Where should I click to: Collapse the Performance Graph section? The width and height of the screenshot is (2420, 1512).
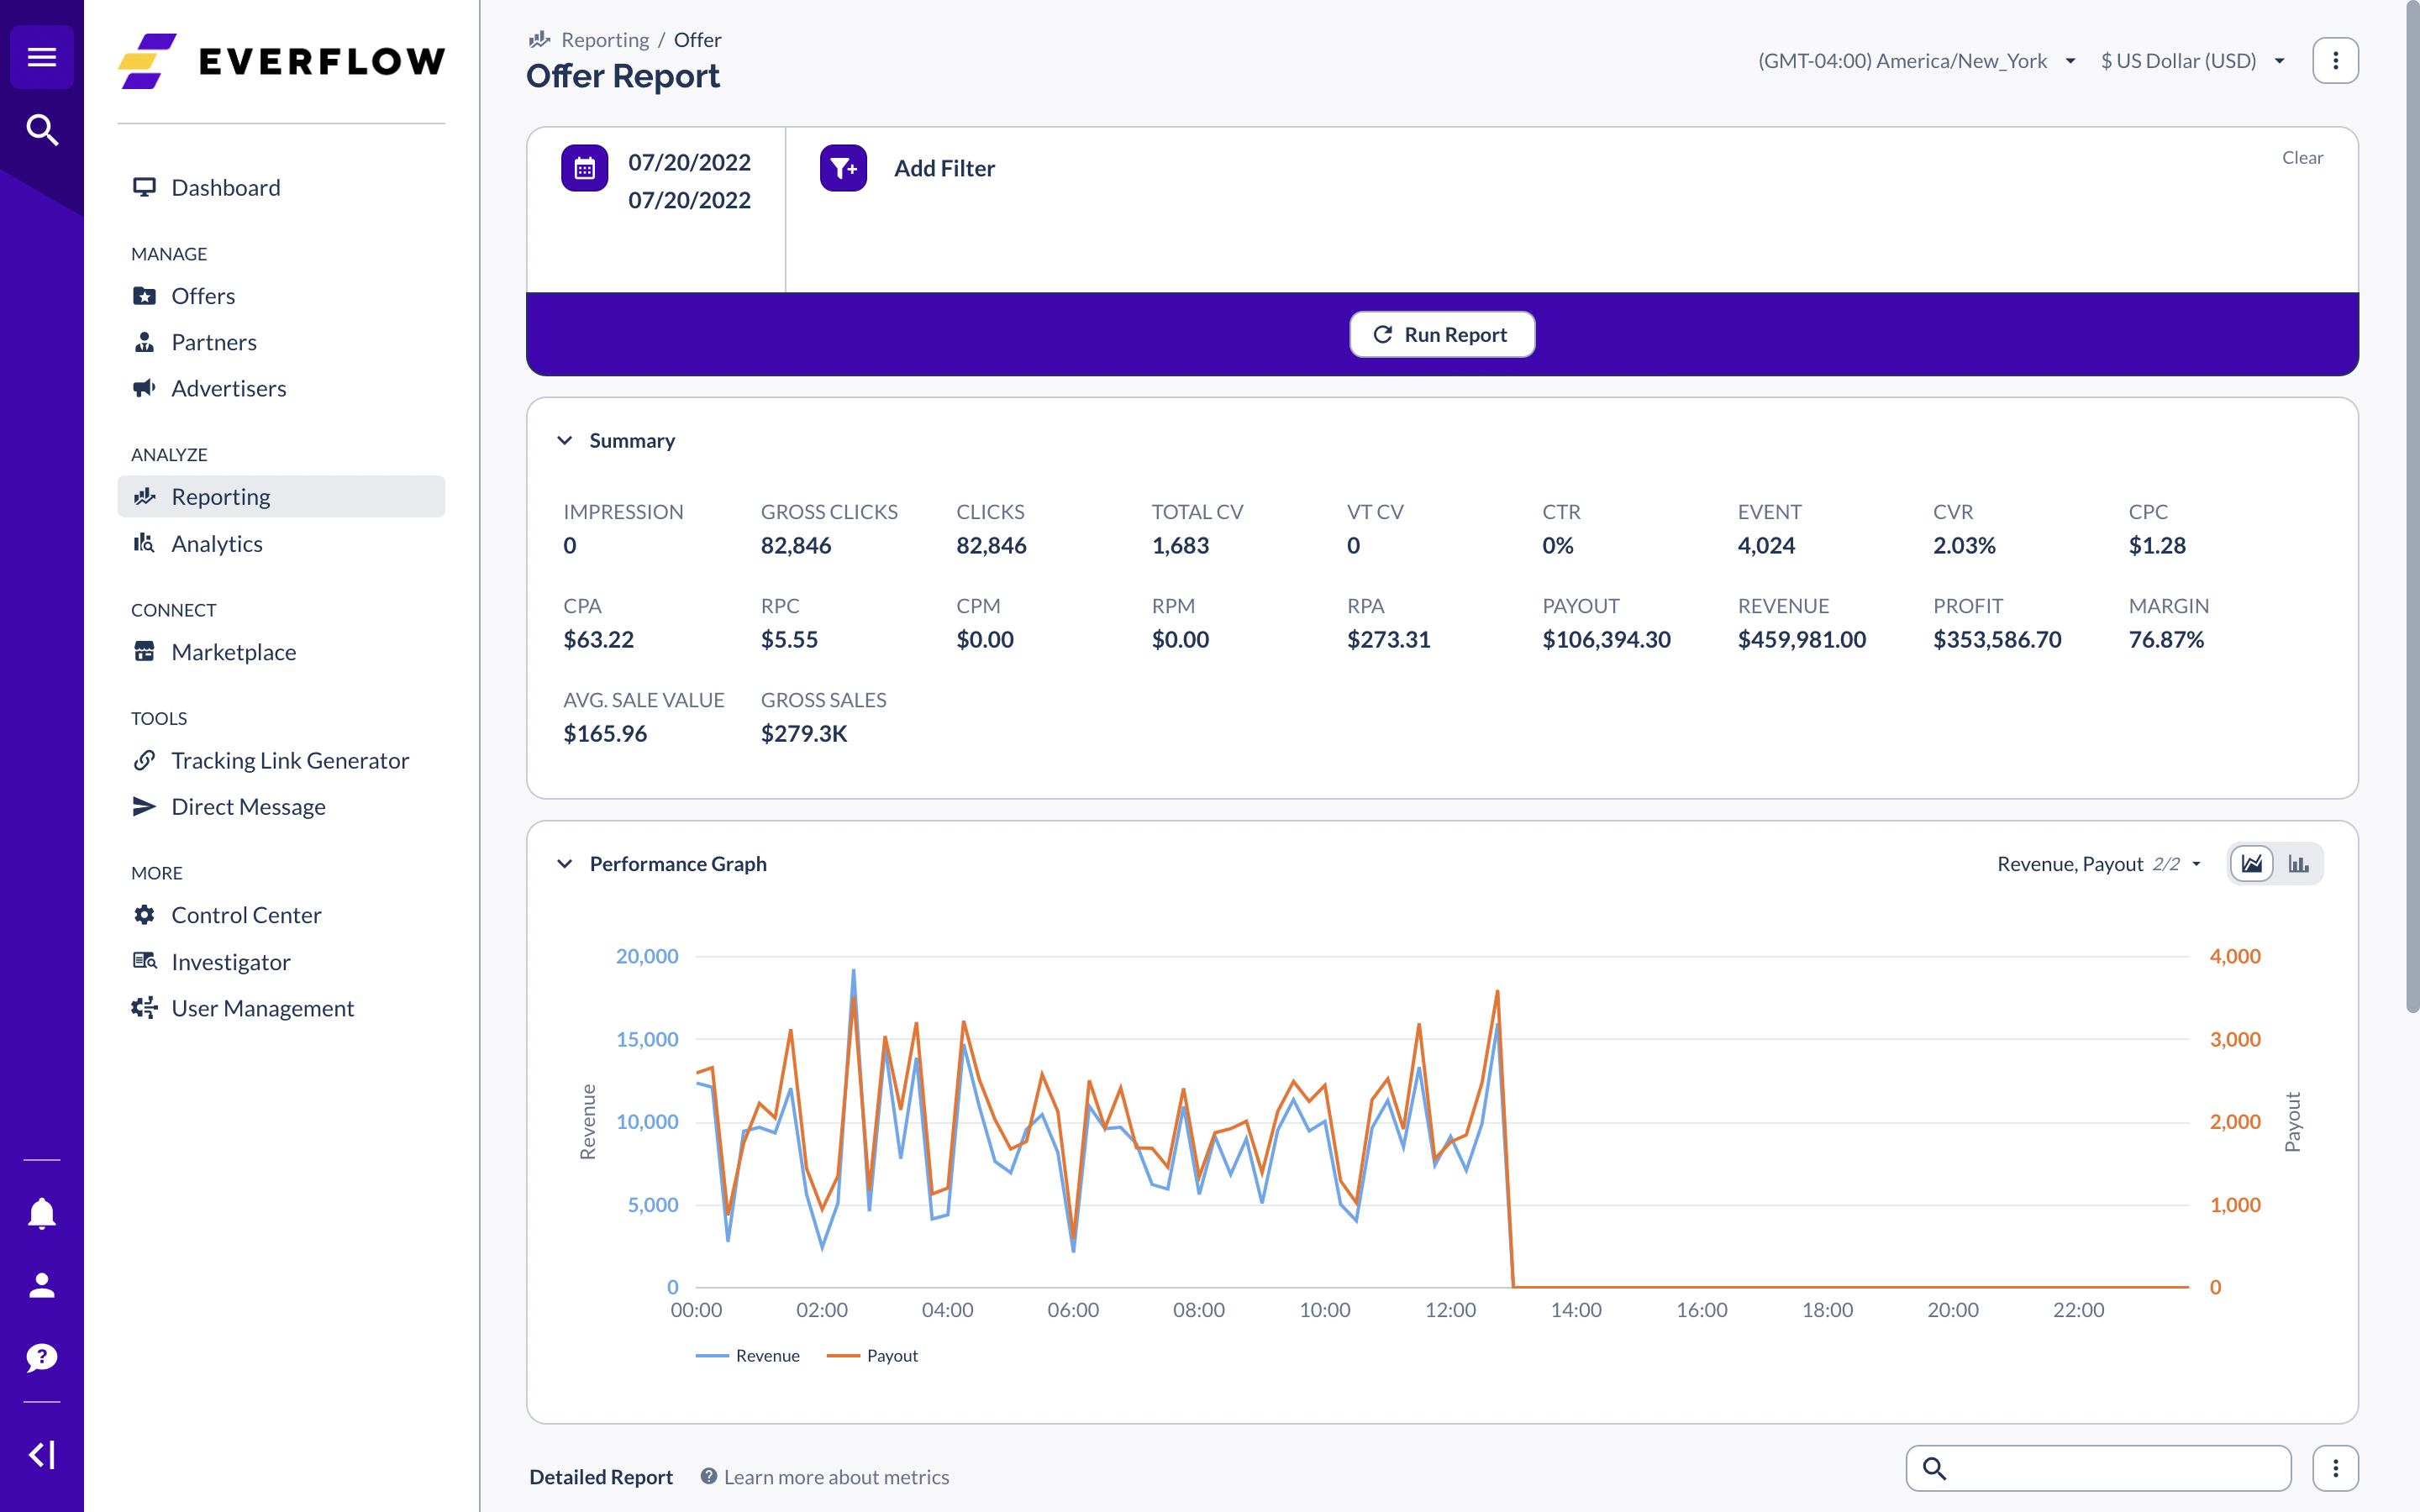[563, 862]
